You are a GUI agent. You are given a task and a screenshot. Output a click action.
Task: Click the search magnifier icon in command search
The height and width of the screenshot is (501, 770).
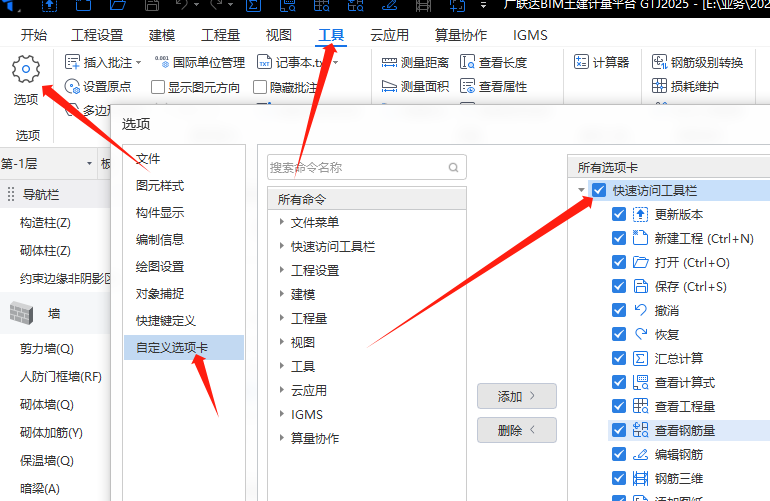click(x=453, y=167)
